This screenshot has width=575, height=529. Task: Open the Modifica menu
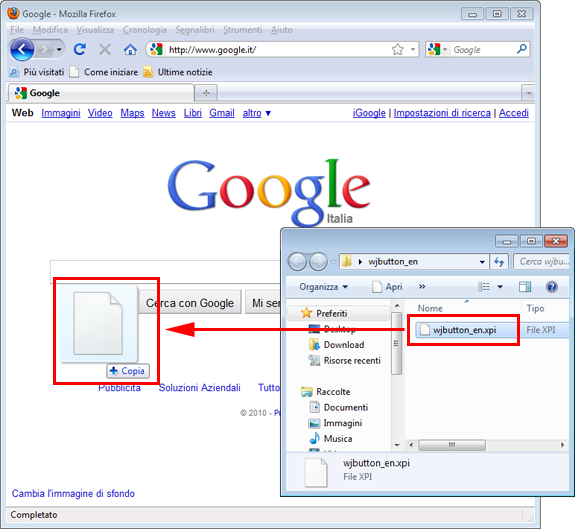[x=50, y=30]
